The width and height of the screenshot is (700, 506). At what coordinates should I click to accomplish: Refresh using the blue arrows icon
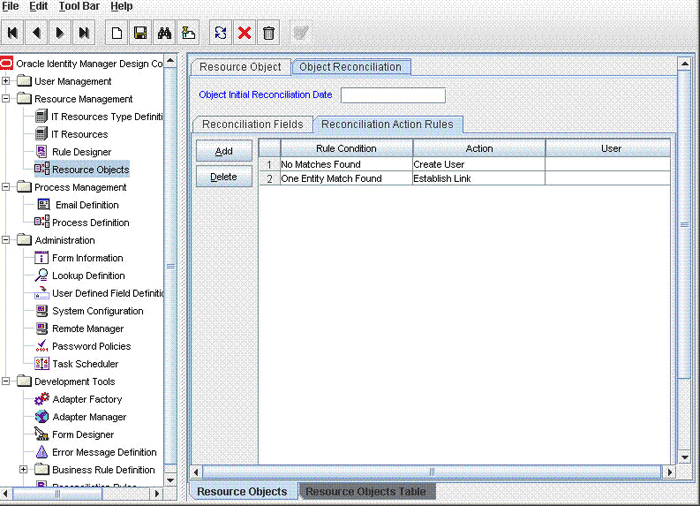[221, 33]
